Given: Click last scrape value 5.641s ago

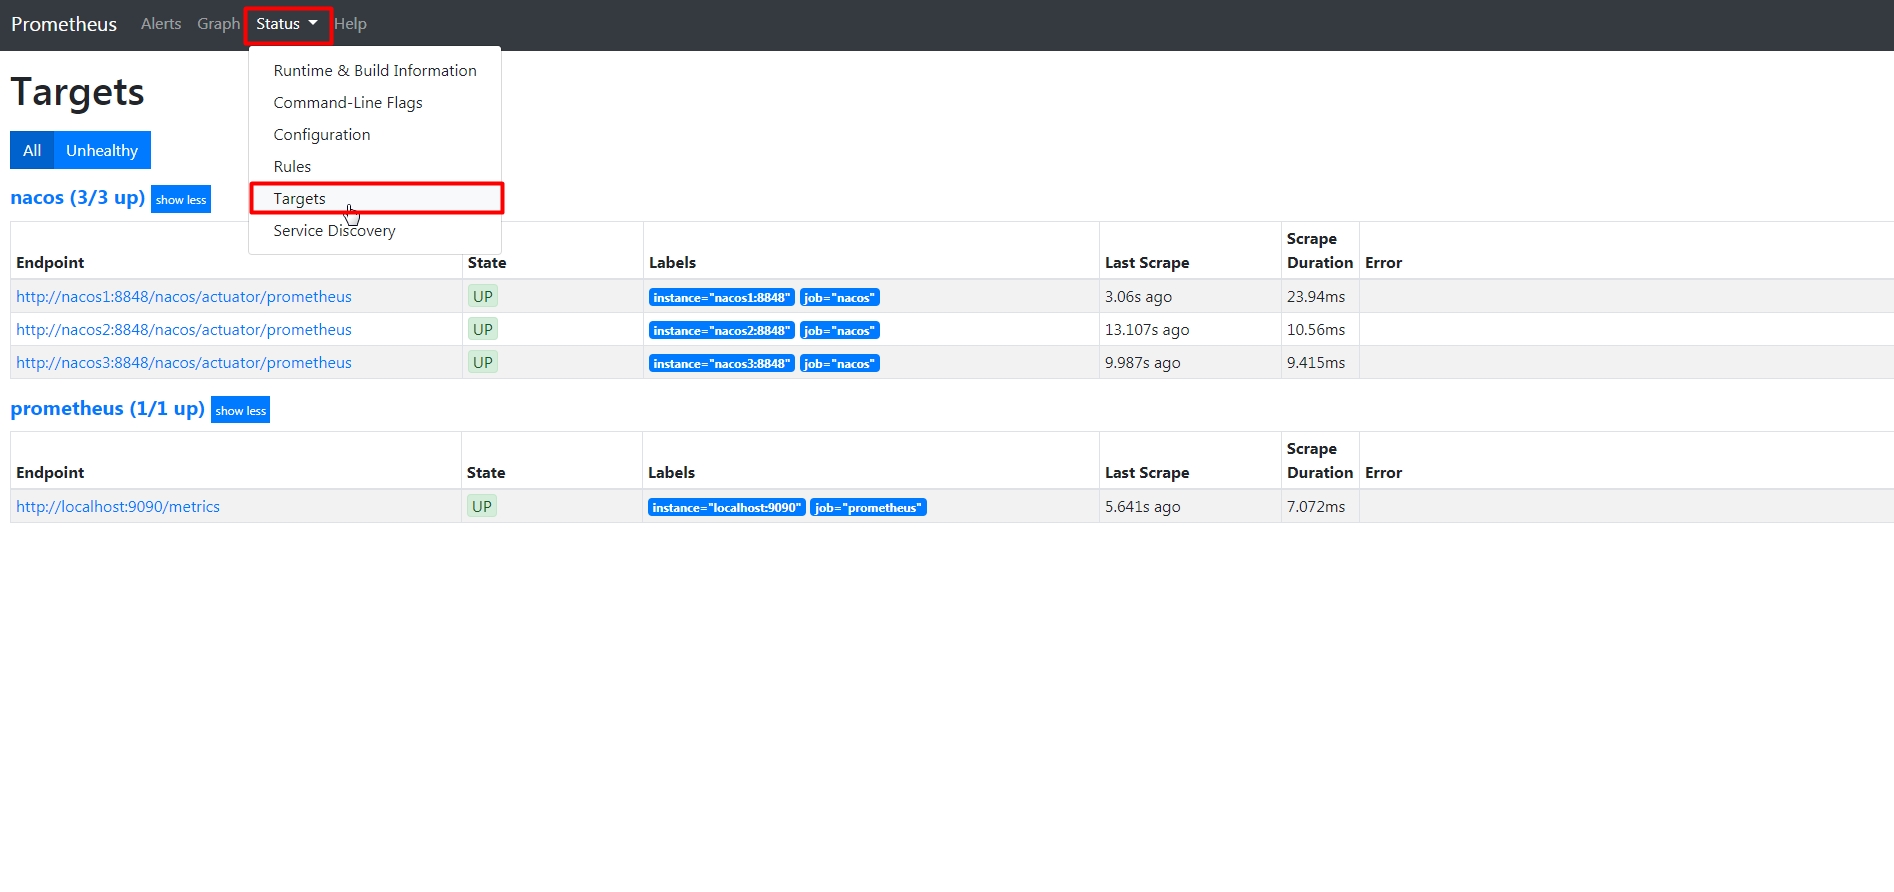Looking at the screenshot, I should click(1143, 507).
